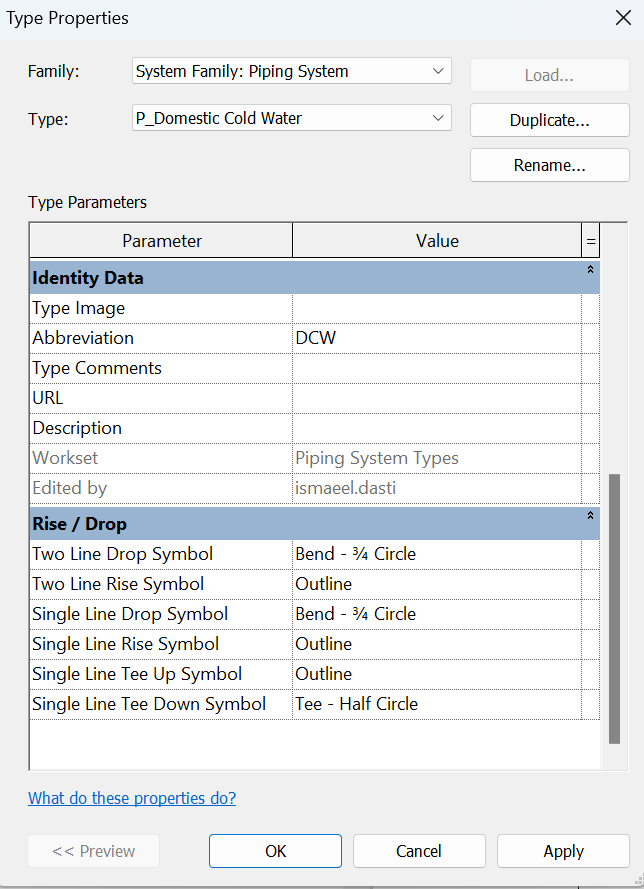Image resolution: width=644 pixels, height=889 pixels.
Task: Change the Single Line Rise Symbol value
Action: click(437, 643)
